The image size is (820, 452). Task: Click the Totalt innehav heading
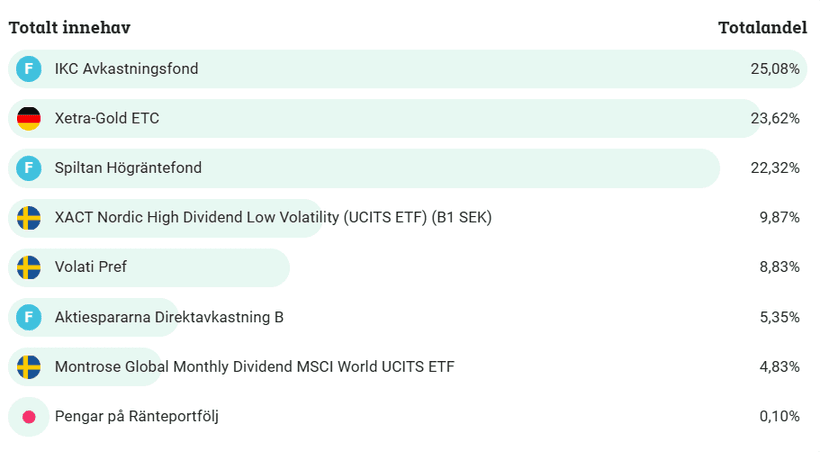[x=69, y=27]
